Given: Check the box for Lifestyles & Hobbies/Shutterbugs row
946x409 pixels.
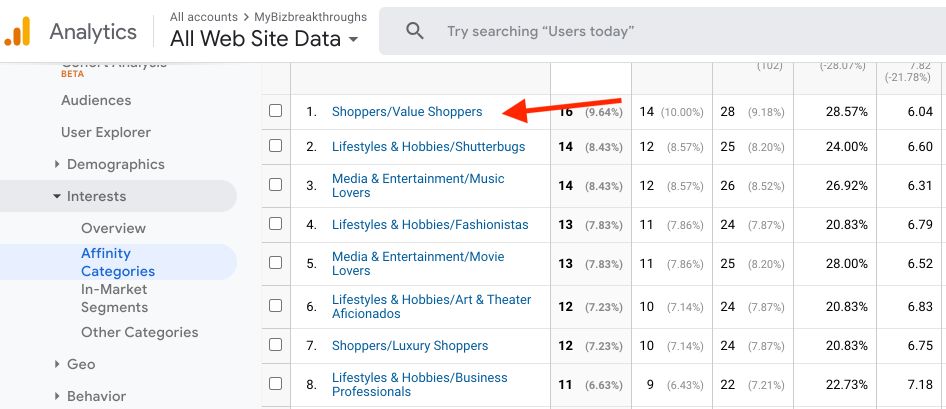Looking at the screenshot, I should click(275, 146).
